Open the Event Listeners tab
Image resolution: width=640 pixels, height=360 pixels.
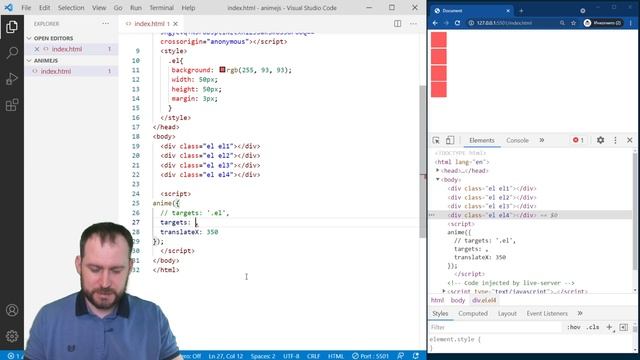click(547, 313)
